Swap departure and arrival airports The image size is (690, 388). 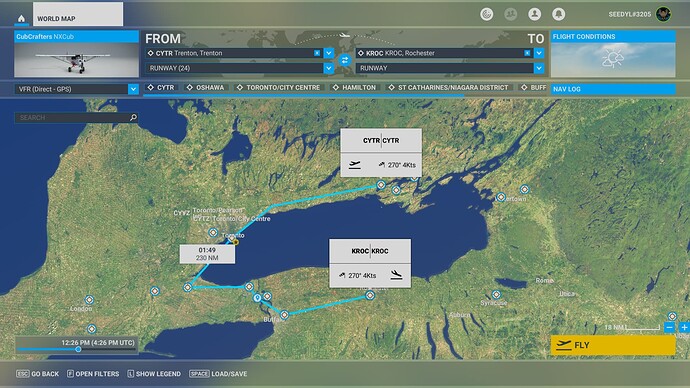(x=345, y=60)
